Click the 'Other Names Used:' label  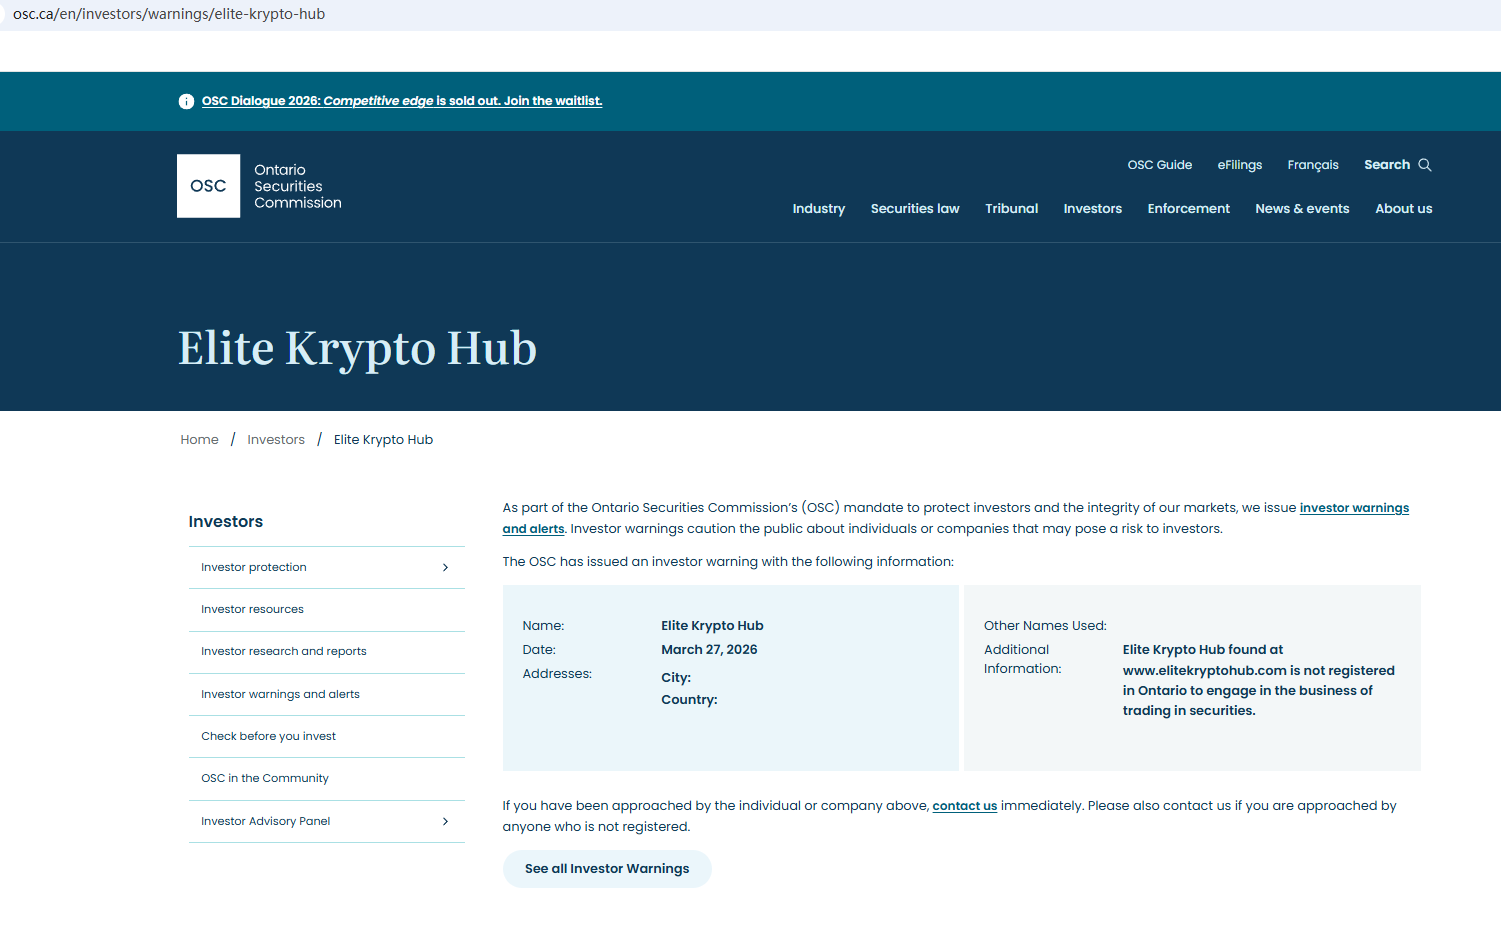[1045, 626]
